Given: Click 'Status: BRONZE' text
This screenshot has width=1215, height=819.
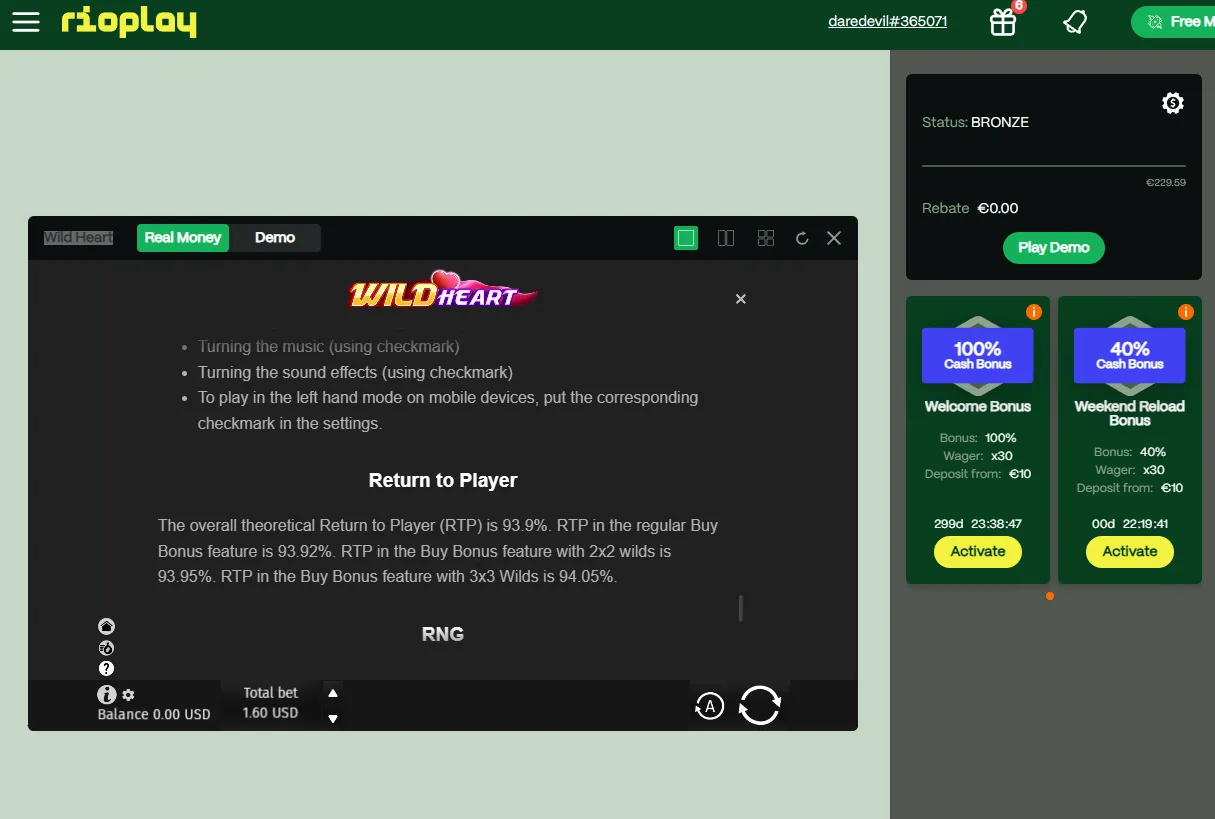Looking at the screenshot, I should [x=975, y=122].
